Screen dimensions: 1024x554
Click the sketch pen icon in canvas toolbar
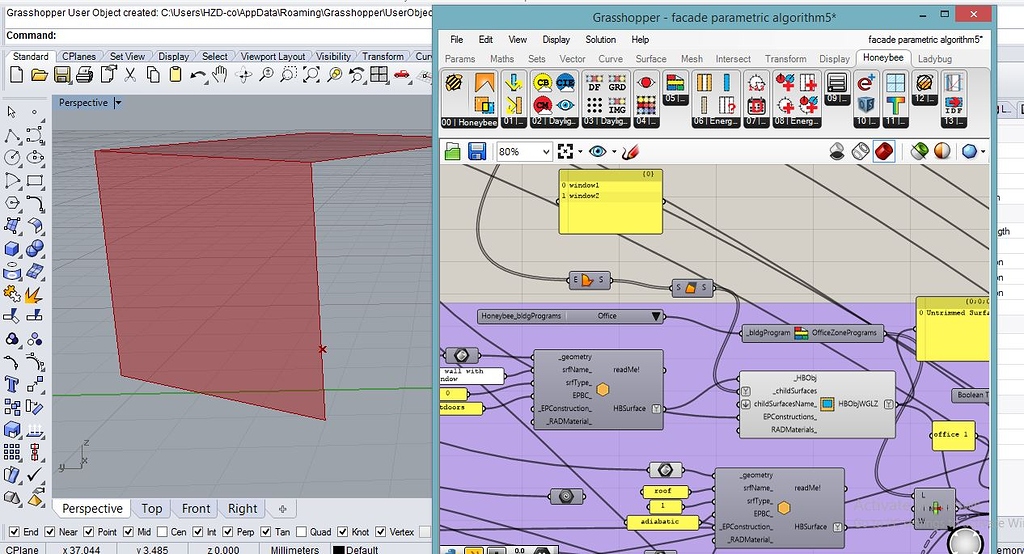point(630,152)
